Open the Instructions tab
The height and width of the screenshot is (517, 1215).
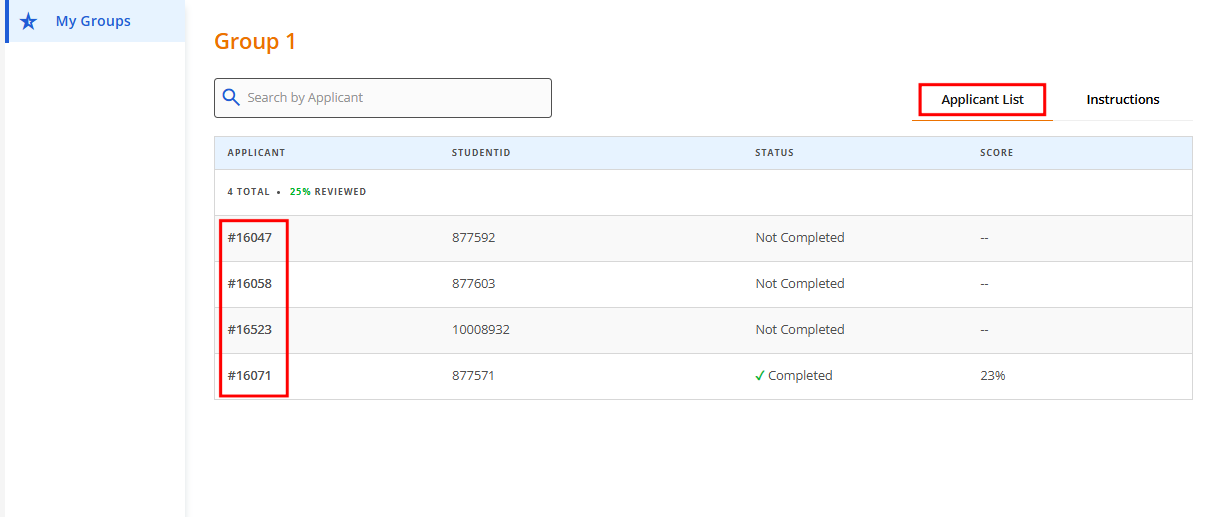1122,99
